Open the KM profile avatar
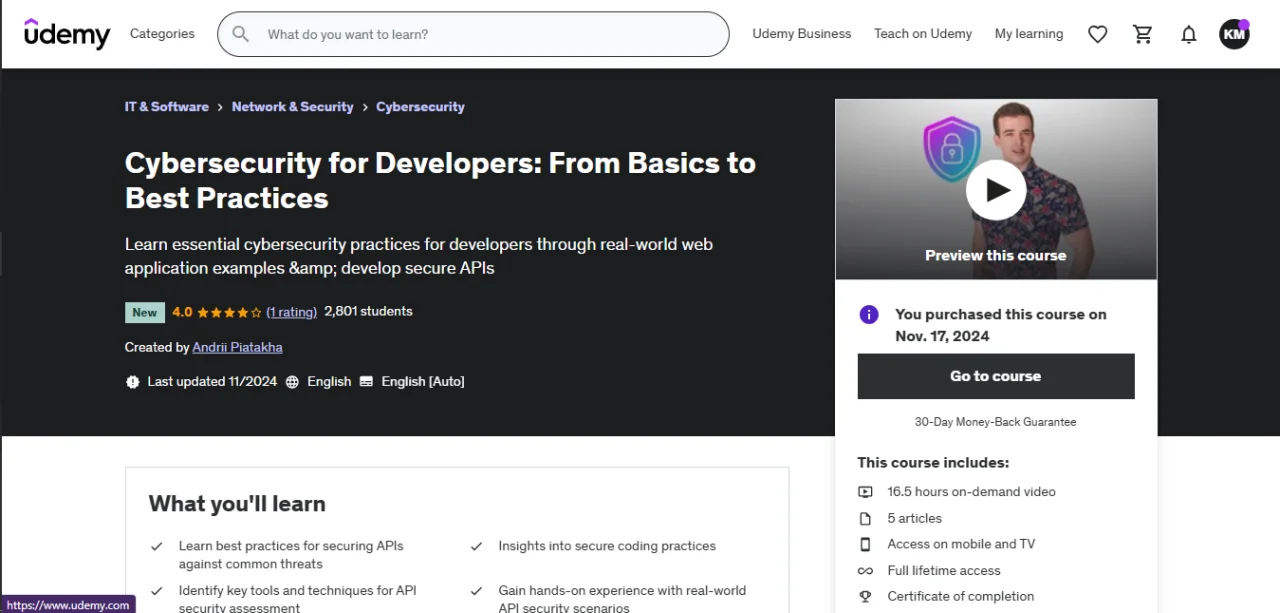Viewport: 1280px width, 613px height. point(1234,34)
